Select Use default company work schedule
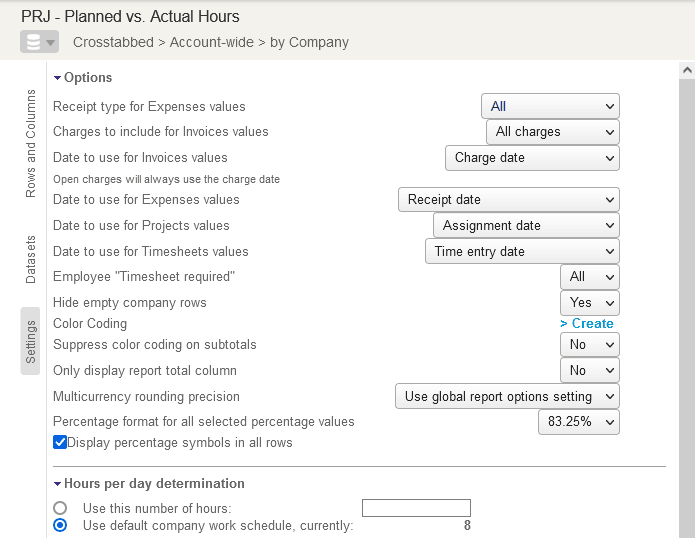695x538 pixels. [60, 525]
